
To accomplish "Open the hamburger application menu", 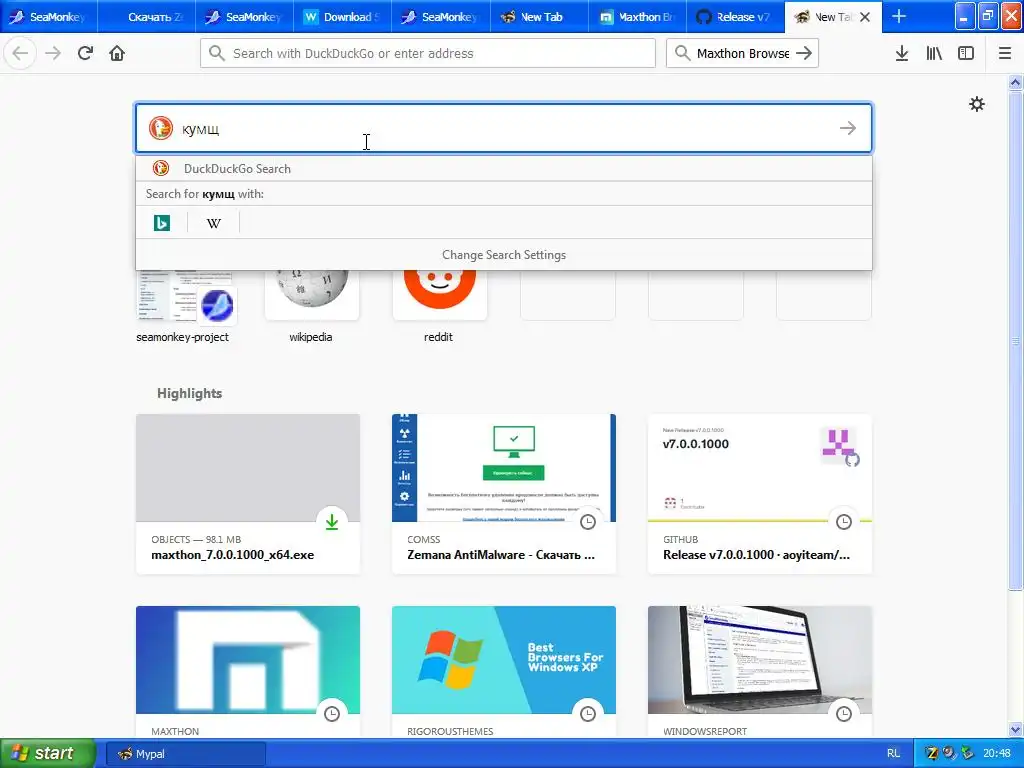I will [x=1004, y=54].
